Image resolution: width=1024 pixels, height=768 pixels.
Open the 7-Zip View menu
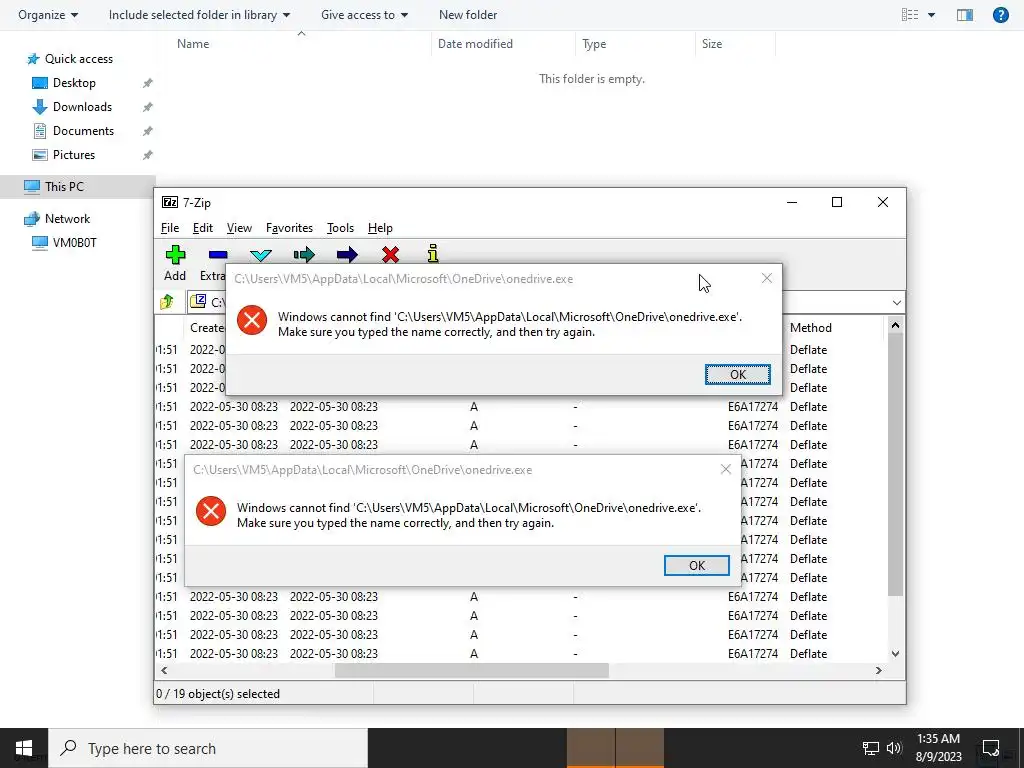[x=239, y=228]
